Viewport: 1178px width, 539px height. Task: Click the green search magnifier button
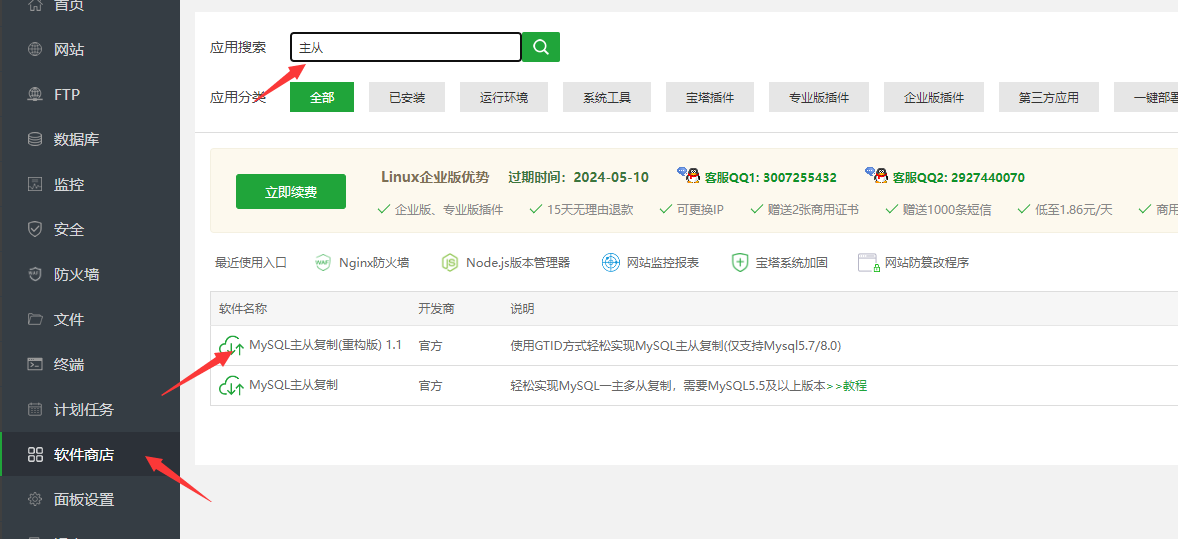coord(541,47)
